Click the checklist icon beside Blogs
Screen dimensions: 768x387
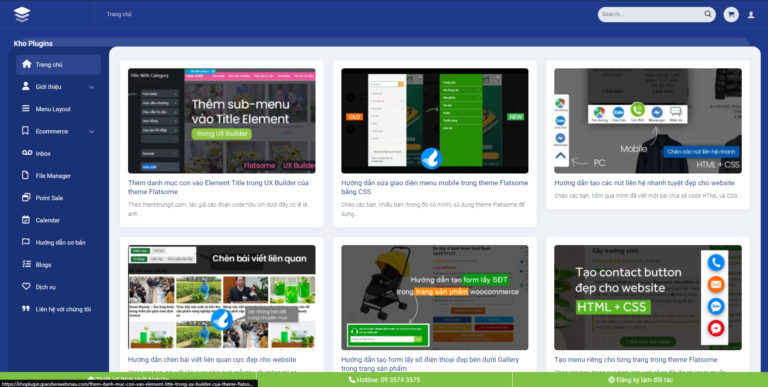point(26,264)
